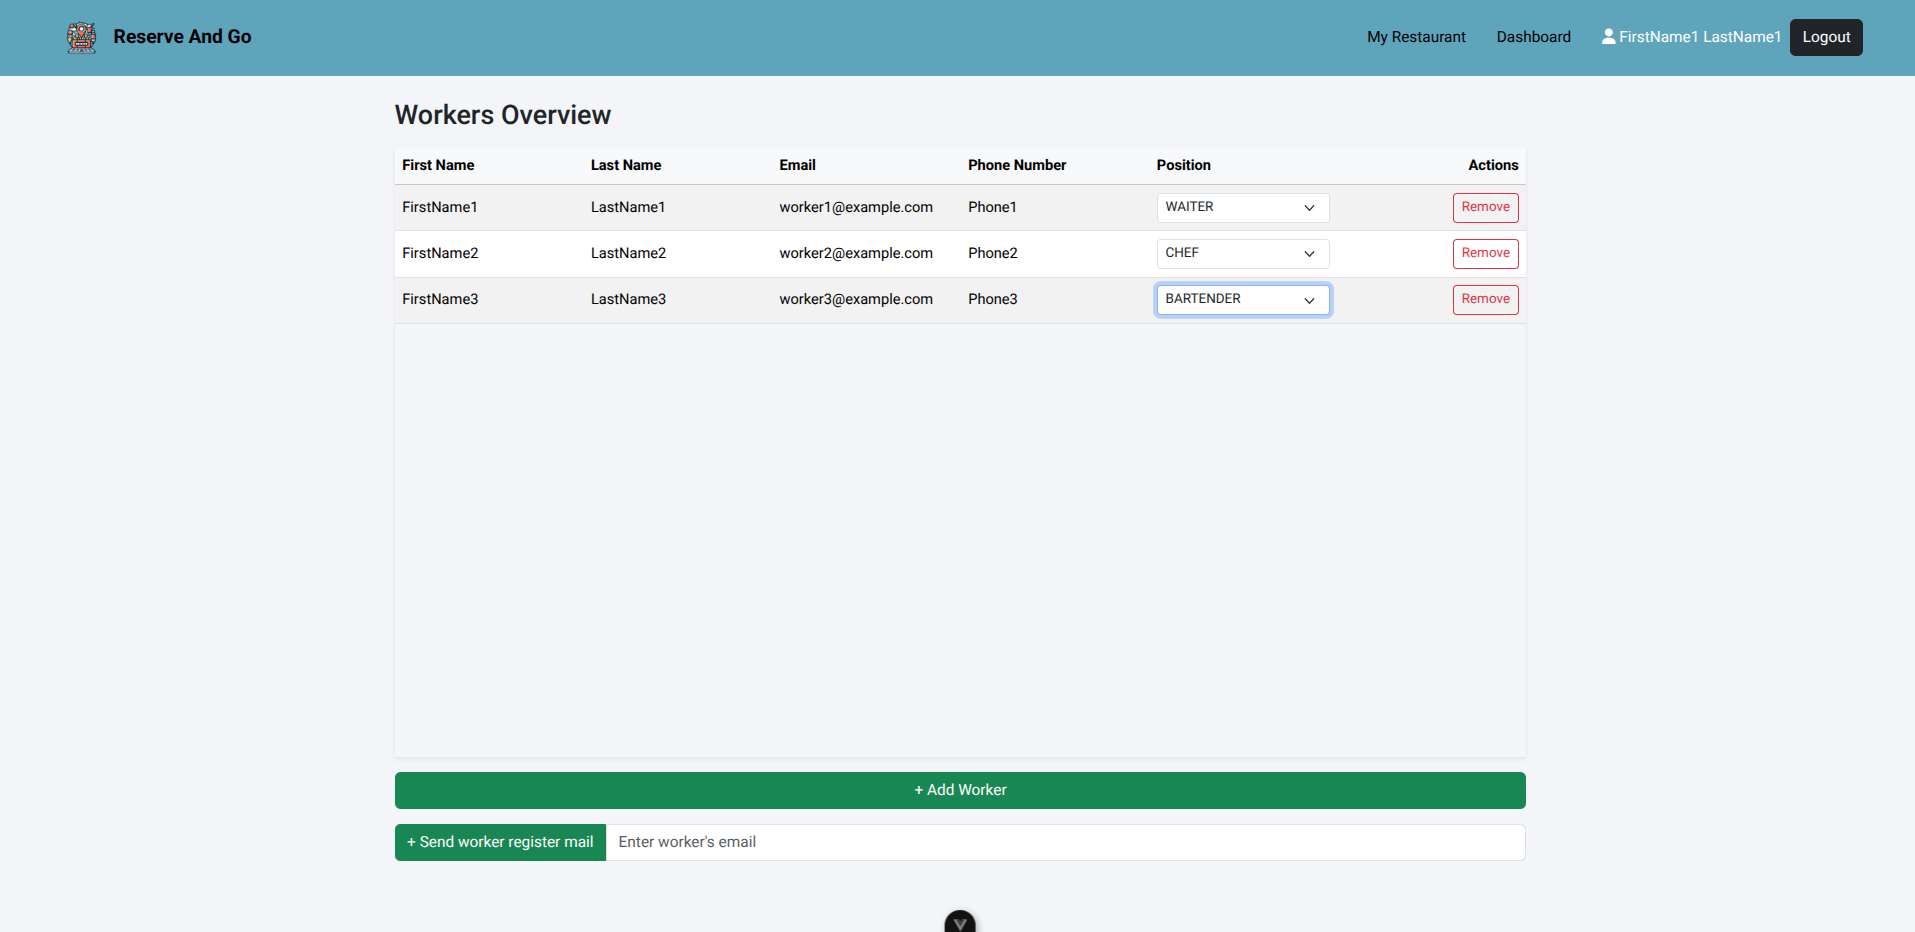
Task: Remove worker FirstName3 from the list
Action: [1485, 300]
